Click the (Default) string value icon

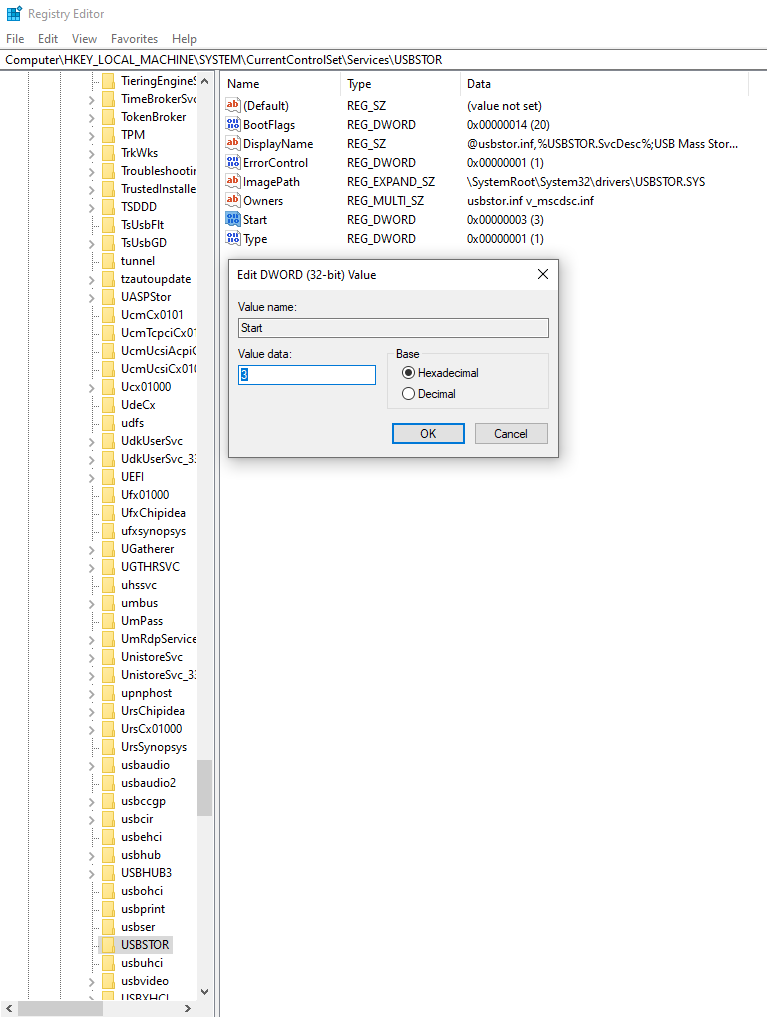coord(233,105)
